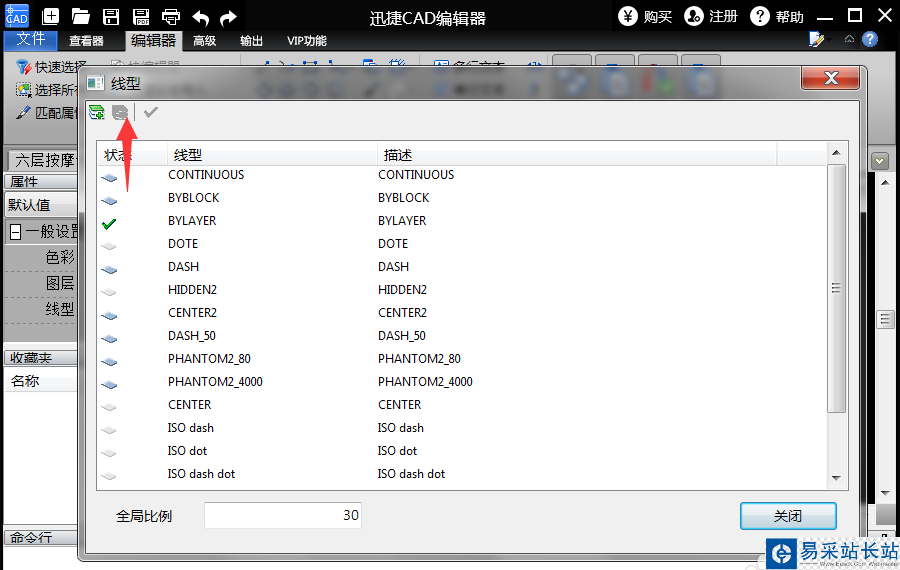Click the 描述 column header
This screenshot has height=570, width=900.
click(577, 154)
